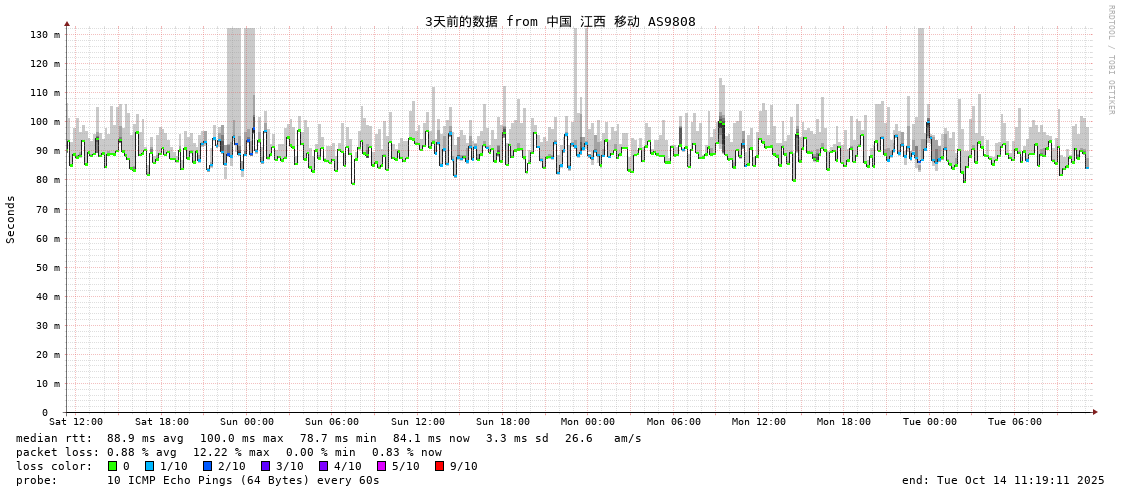Click the light blue 1/10 loss square
1121x494 pixels.
[149, 466]
